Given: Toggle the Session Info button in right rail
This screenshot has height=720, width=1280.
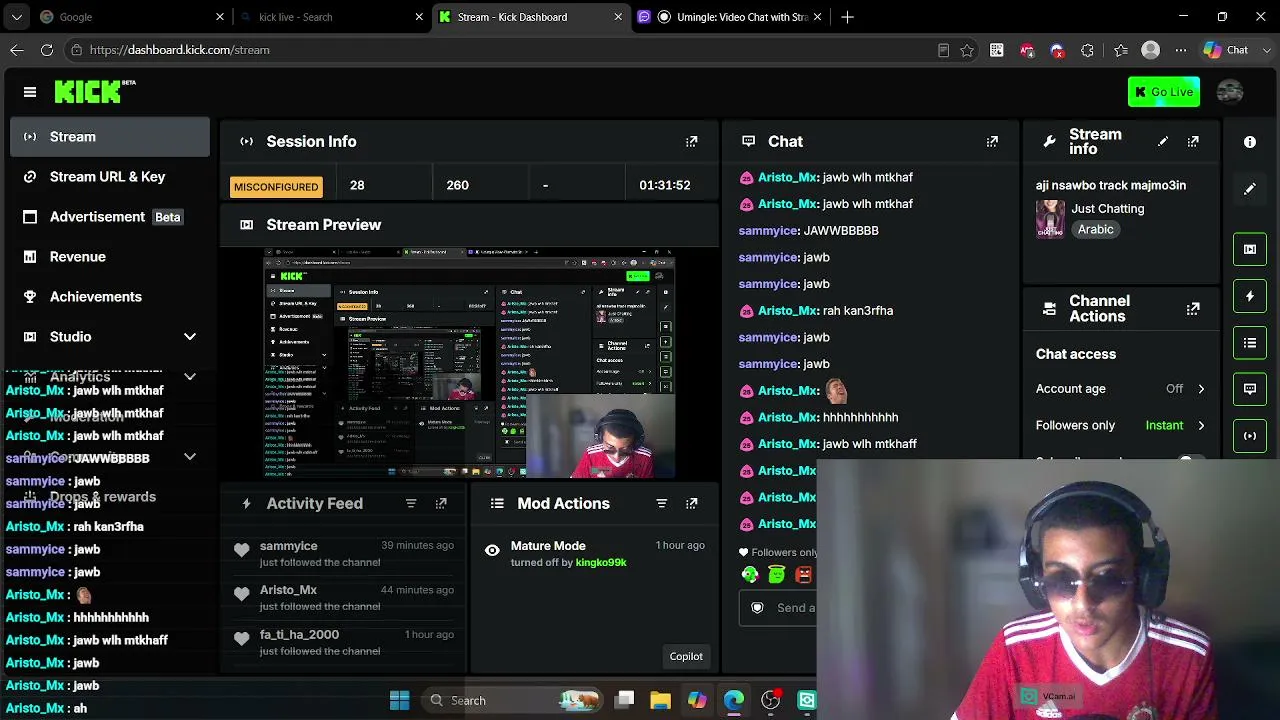Looking at the screenshot, I should pyautogui.click(x=1250, y=436).
